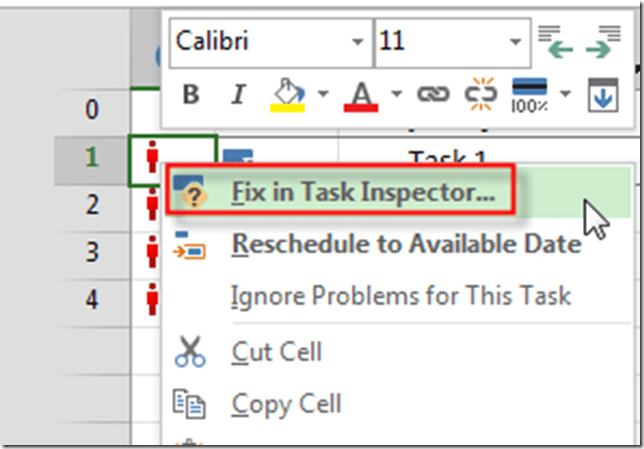Click the font size 11 field
Image resolution: width=644 pixels, height=449 pixels.
pyautogui.click(x=438, y=43)
